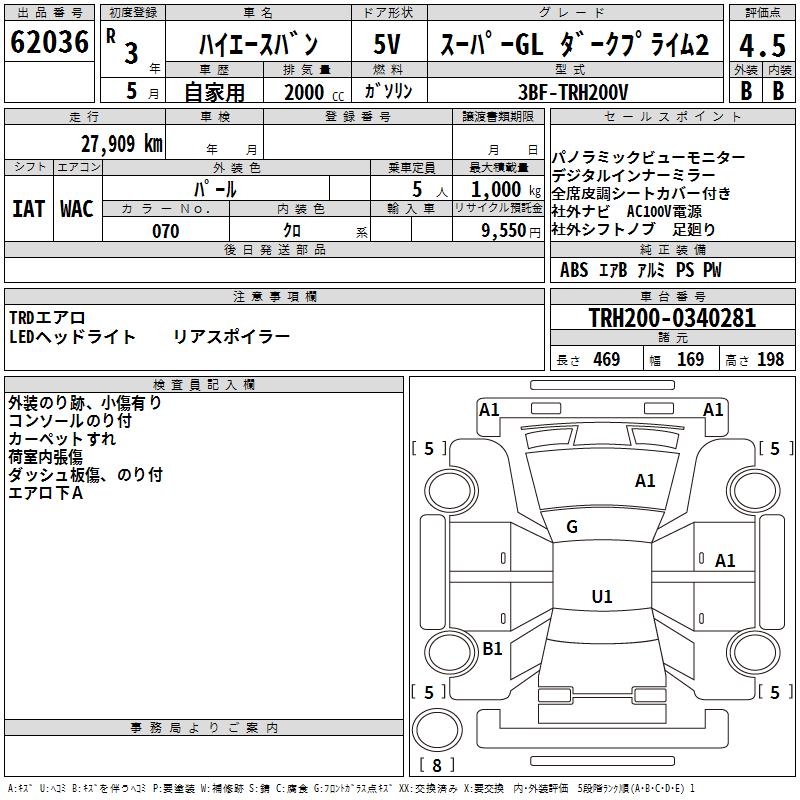Click the vehicle history 自家用

pos(214,92)
